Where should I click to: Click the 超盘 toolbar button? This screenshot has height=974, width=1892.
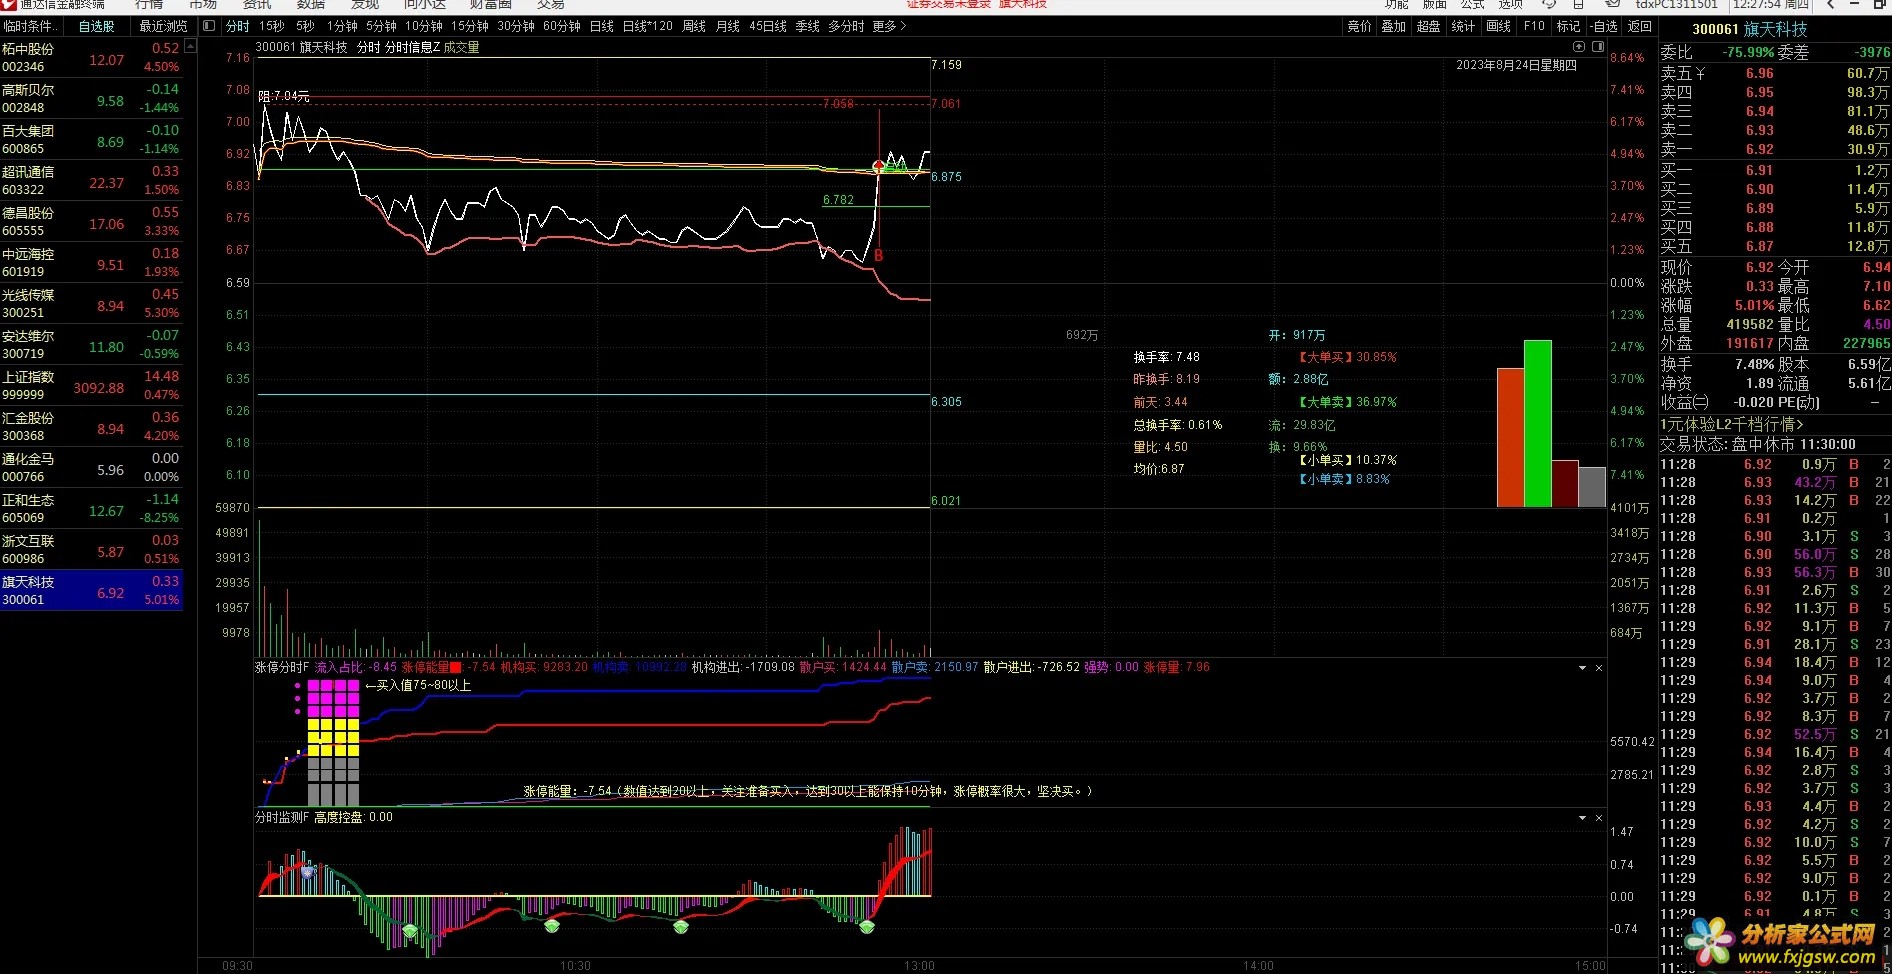[x=1429, y=26]
